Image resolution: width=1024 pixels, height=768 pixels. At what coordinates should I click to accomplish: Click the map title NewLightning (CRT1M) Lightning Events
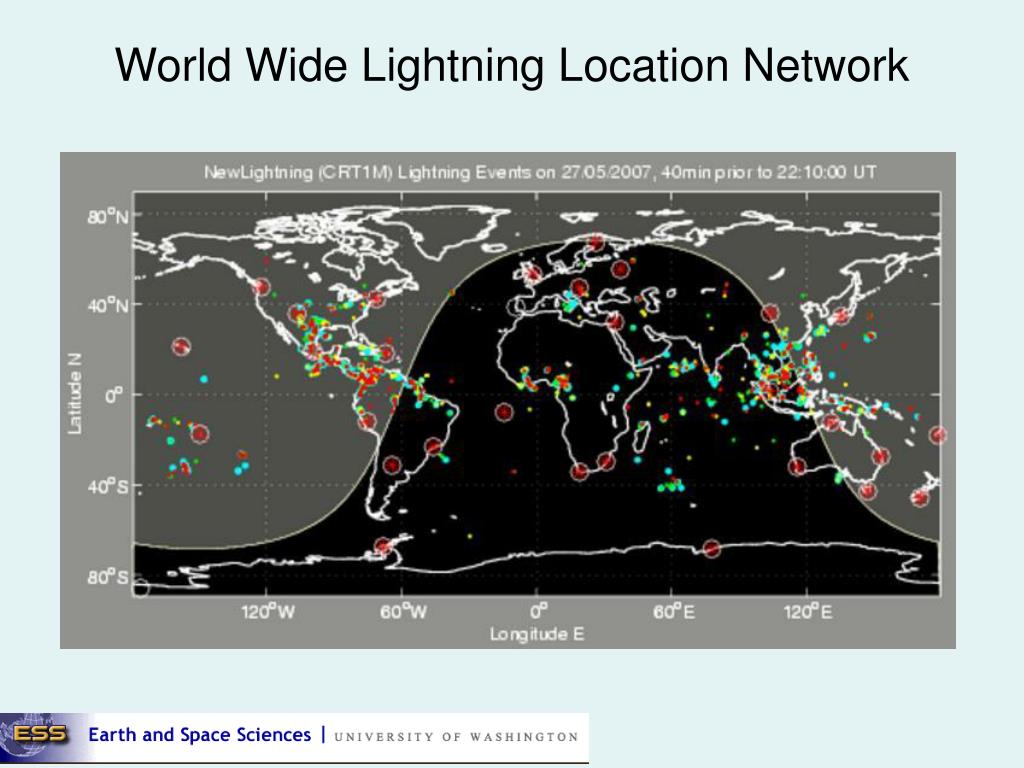click(539, 172)
